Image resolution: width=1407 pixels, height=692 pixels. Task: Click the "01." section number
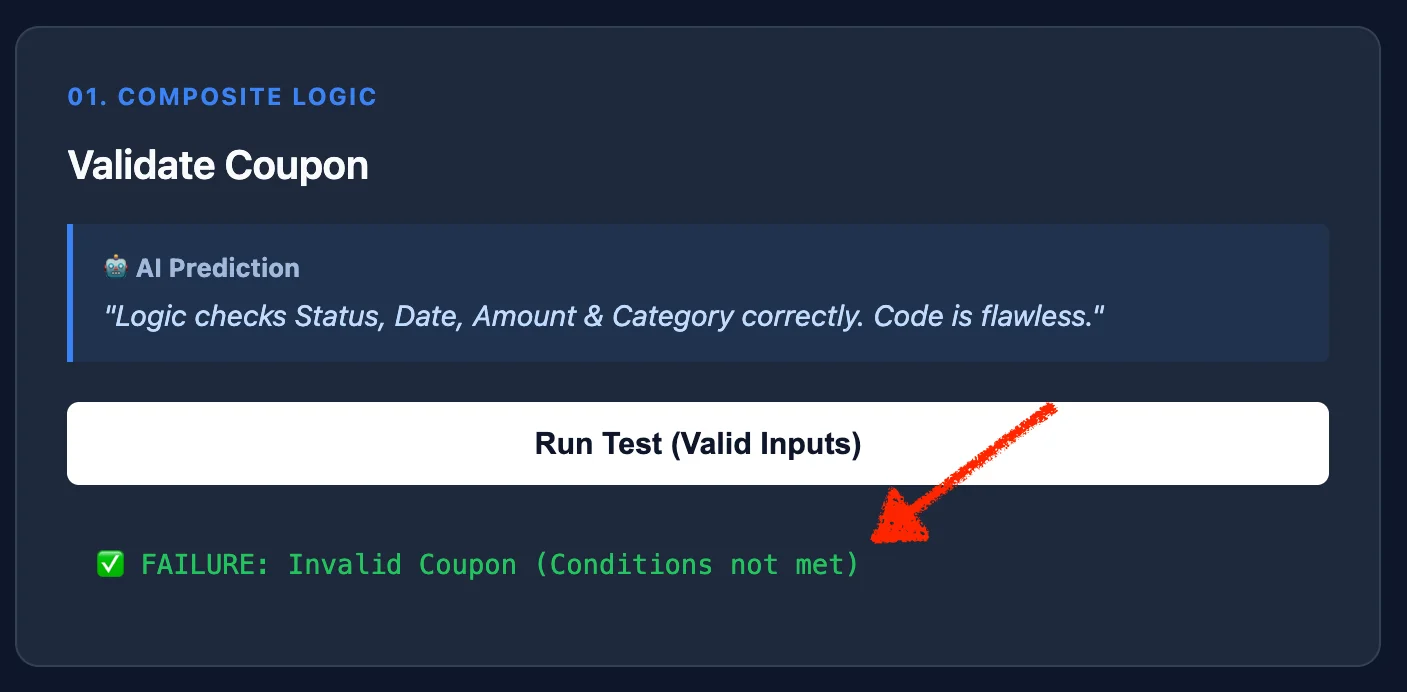point(88,97)
